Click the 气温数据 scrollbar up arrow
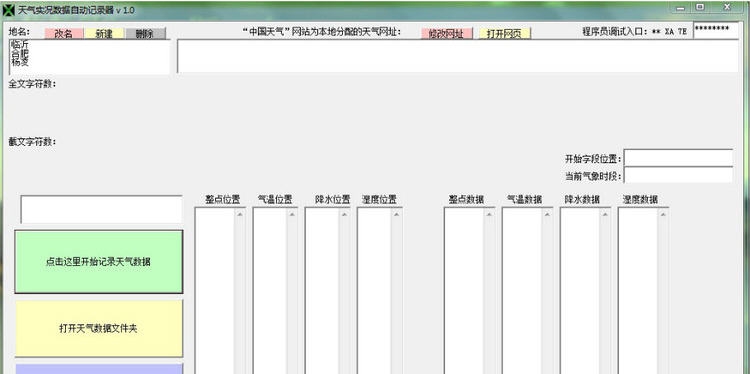 click(x=547, y=214)
